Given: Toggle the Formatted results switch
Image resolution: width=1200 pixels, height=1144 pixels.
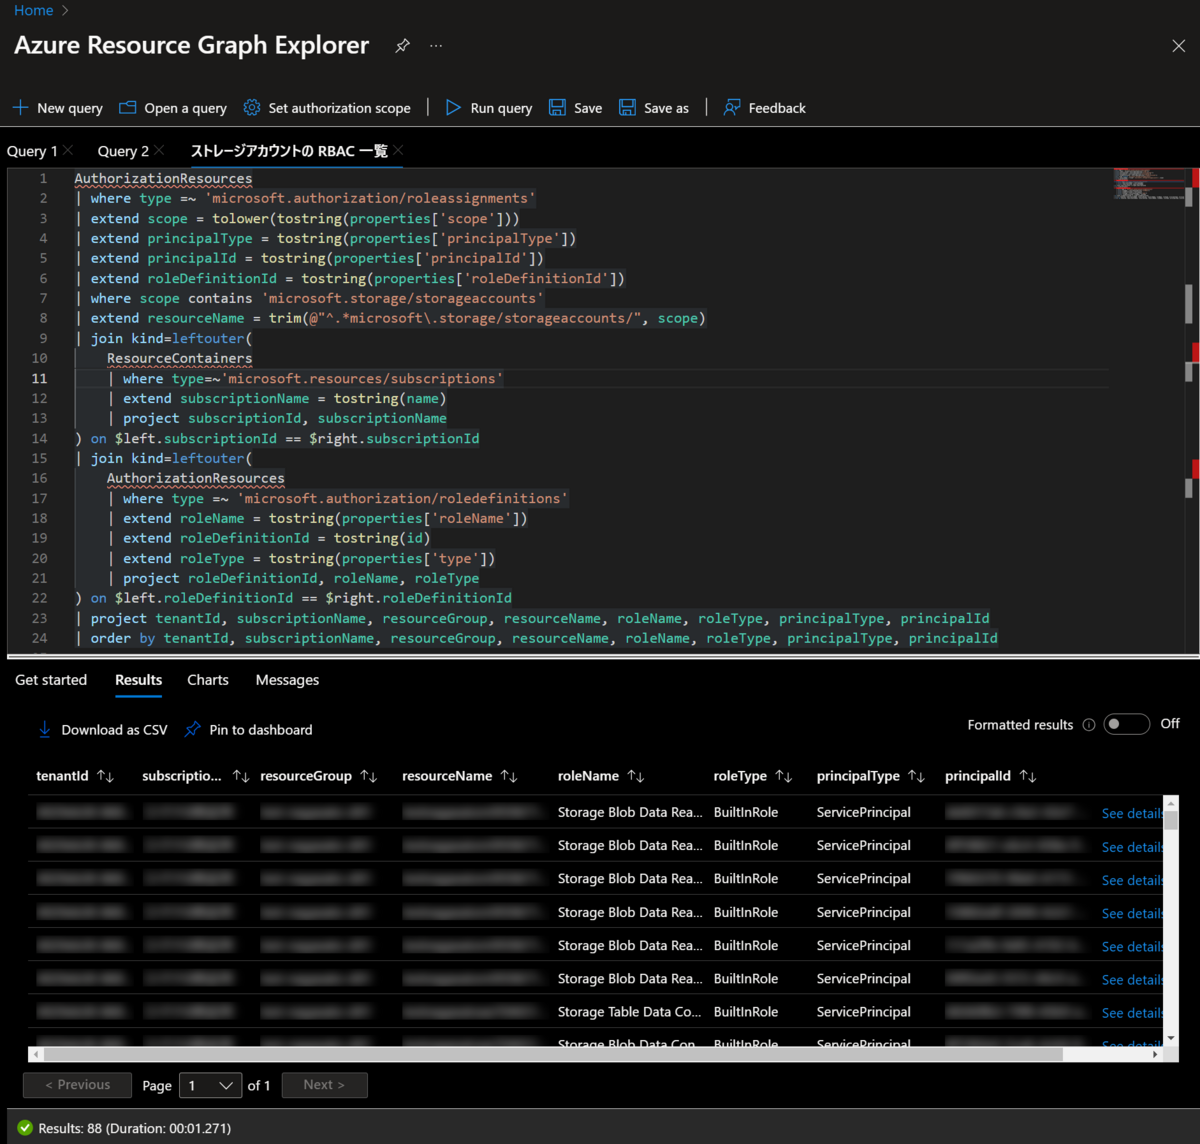Looking at the screenshot, I should pos(1126,724).
